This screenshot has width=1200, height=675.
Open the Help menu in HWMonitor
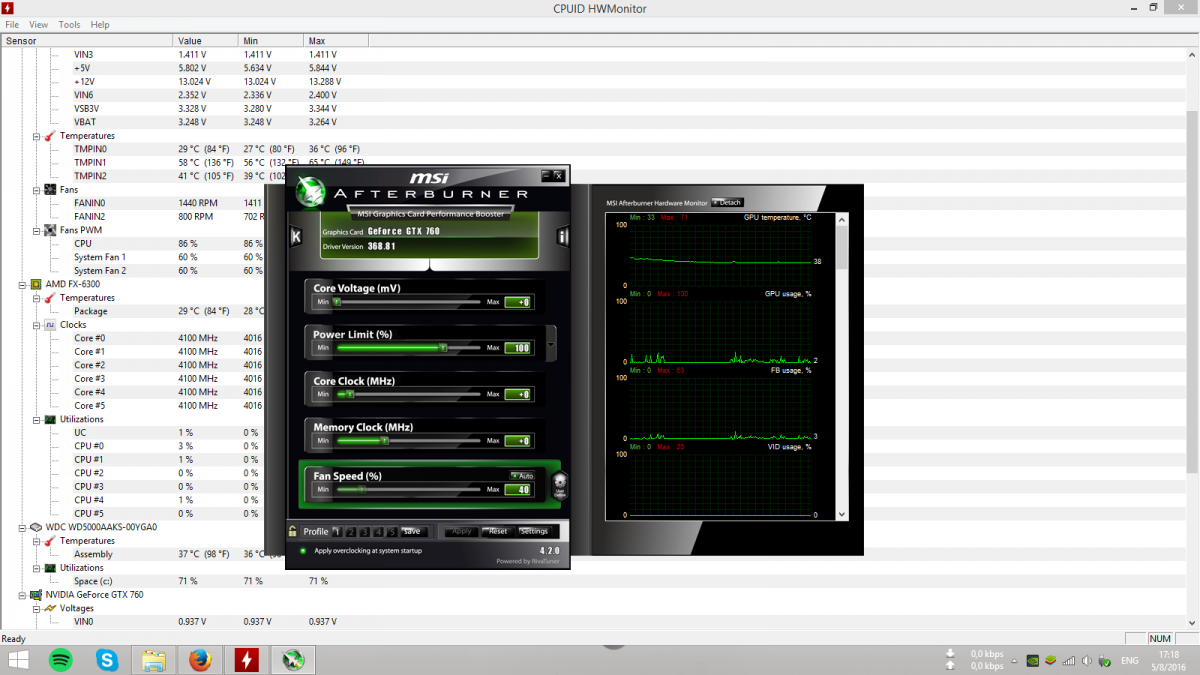pos(100,24)
